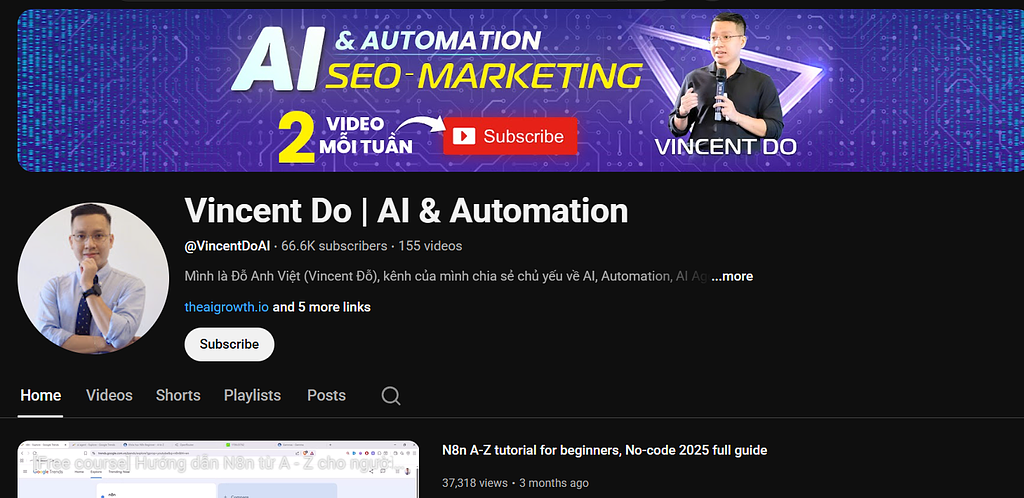Open the N8n A-Z tutorial video title
Viewport: 1024px width, 498px height.
[604, 450]
